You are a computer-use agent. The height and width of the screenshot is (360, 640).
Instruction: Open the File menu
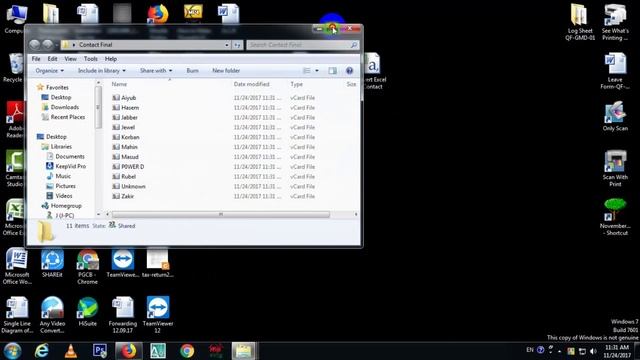click(36, 59)
